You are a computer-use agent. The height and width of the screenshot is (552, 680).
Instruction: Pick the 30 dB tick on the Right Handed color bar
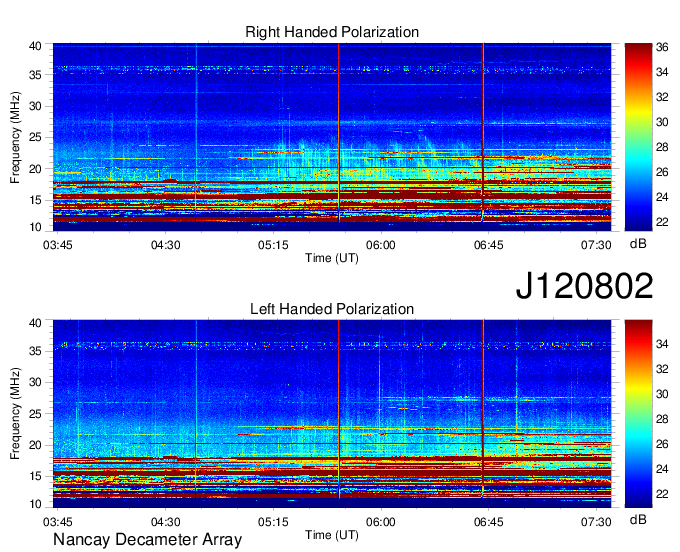pos(662,122)
